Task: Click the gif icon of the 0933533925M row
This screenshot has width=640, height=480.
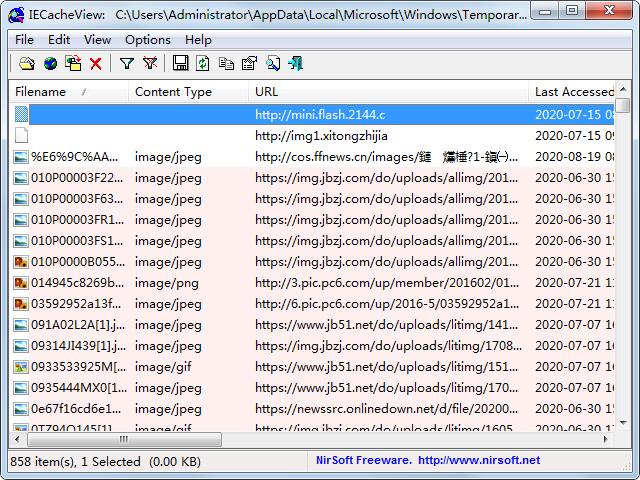Action: (20, 367)
